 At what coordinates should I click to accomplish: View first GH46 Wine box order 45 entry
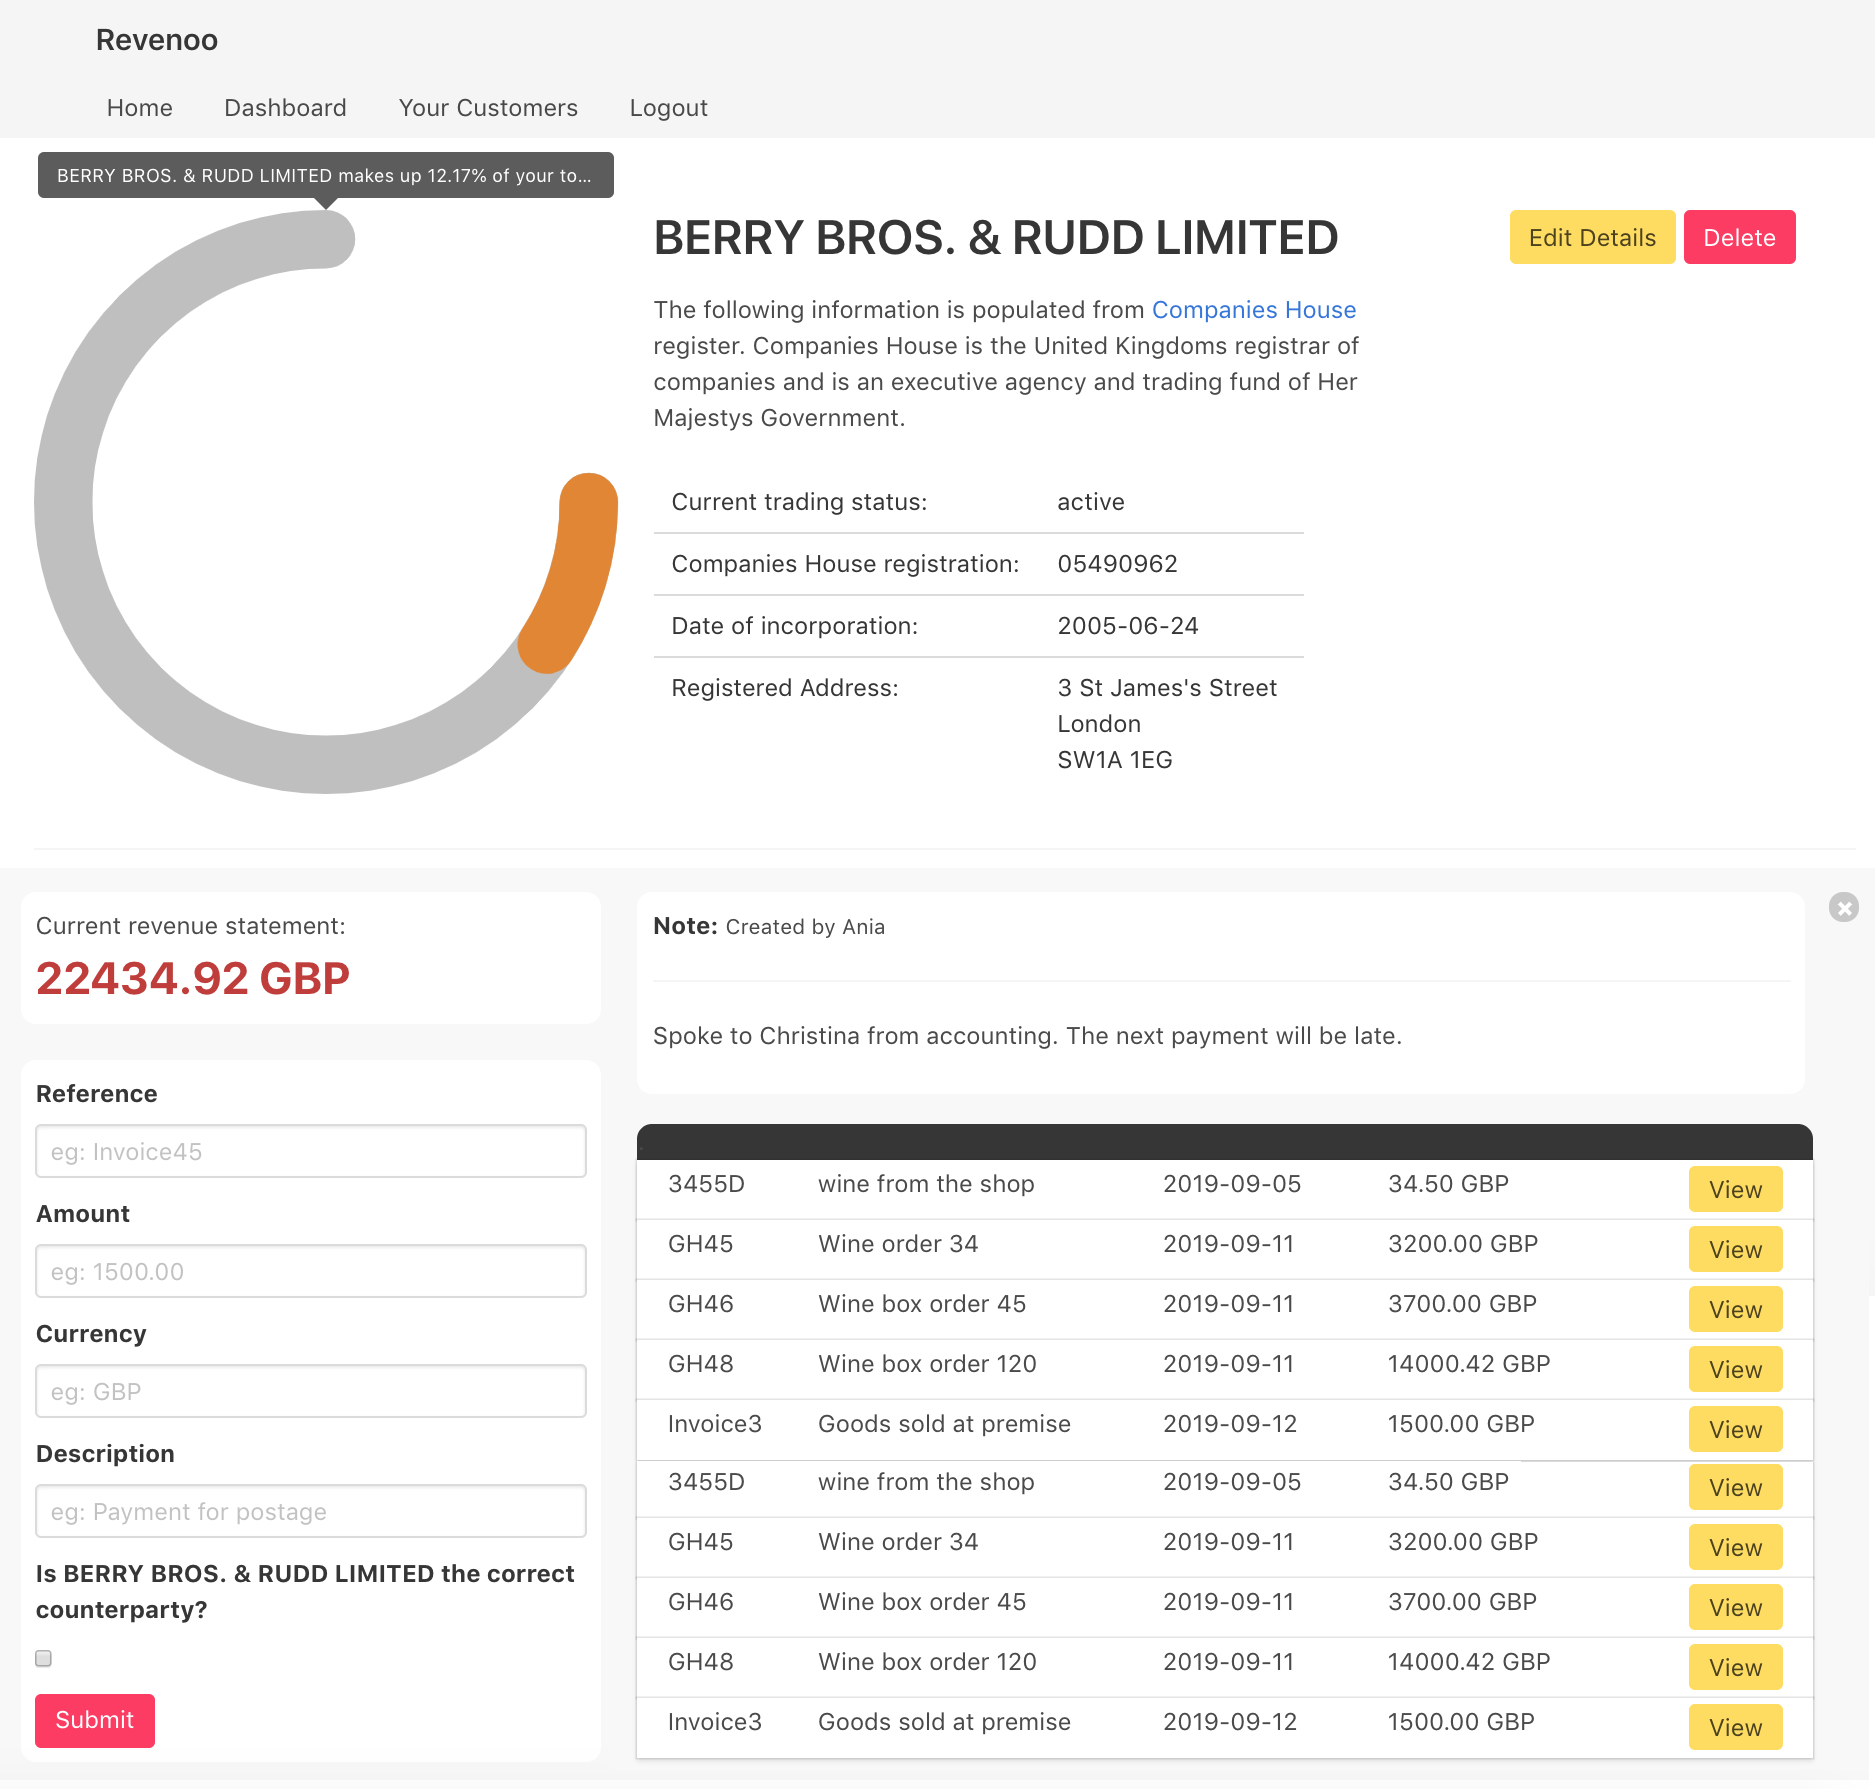(1735, 1309)
